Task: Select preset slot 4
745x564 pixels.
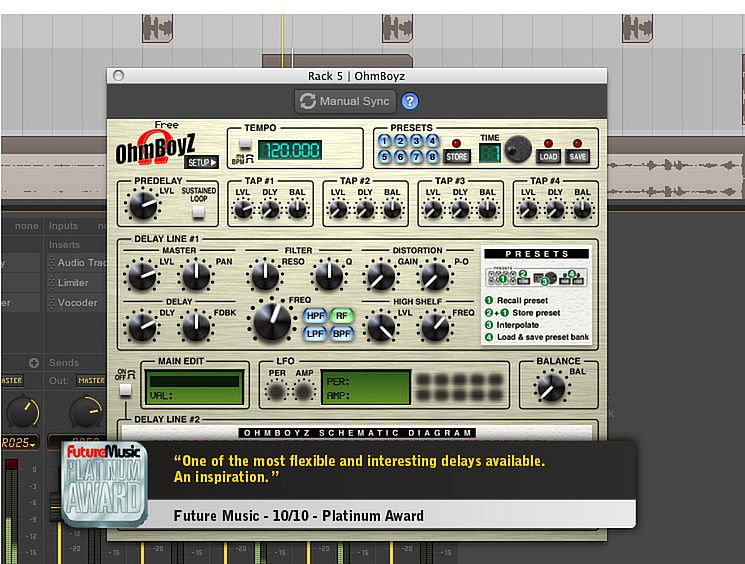Action: pyautogui.click(x=432, y=142)
